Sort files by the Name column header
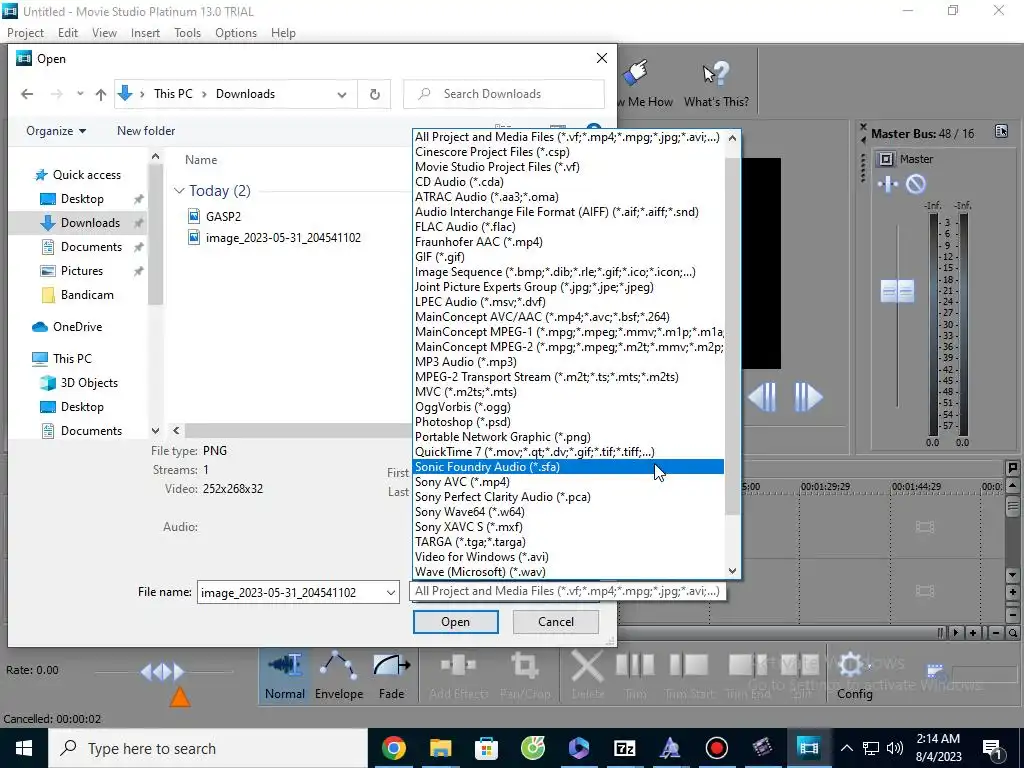 [201, 160]
